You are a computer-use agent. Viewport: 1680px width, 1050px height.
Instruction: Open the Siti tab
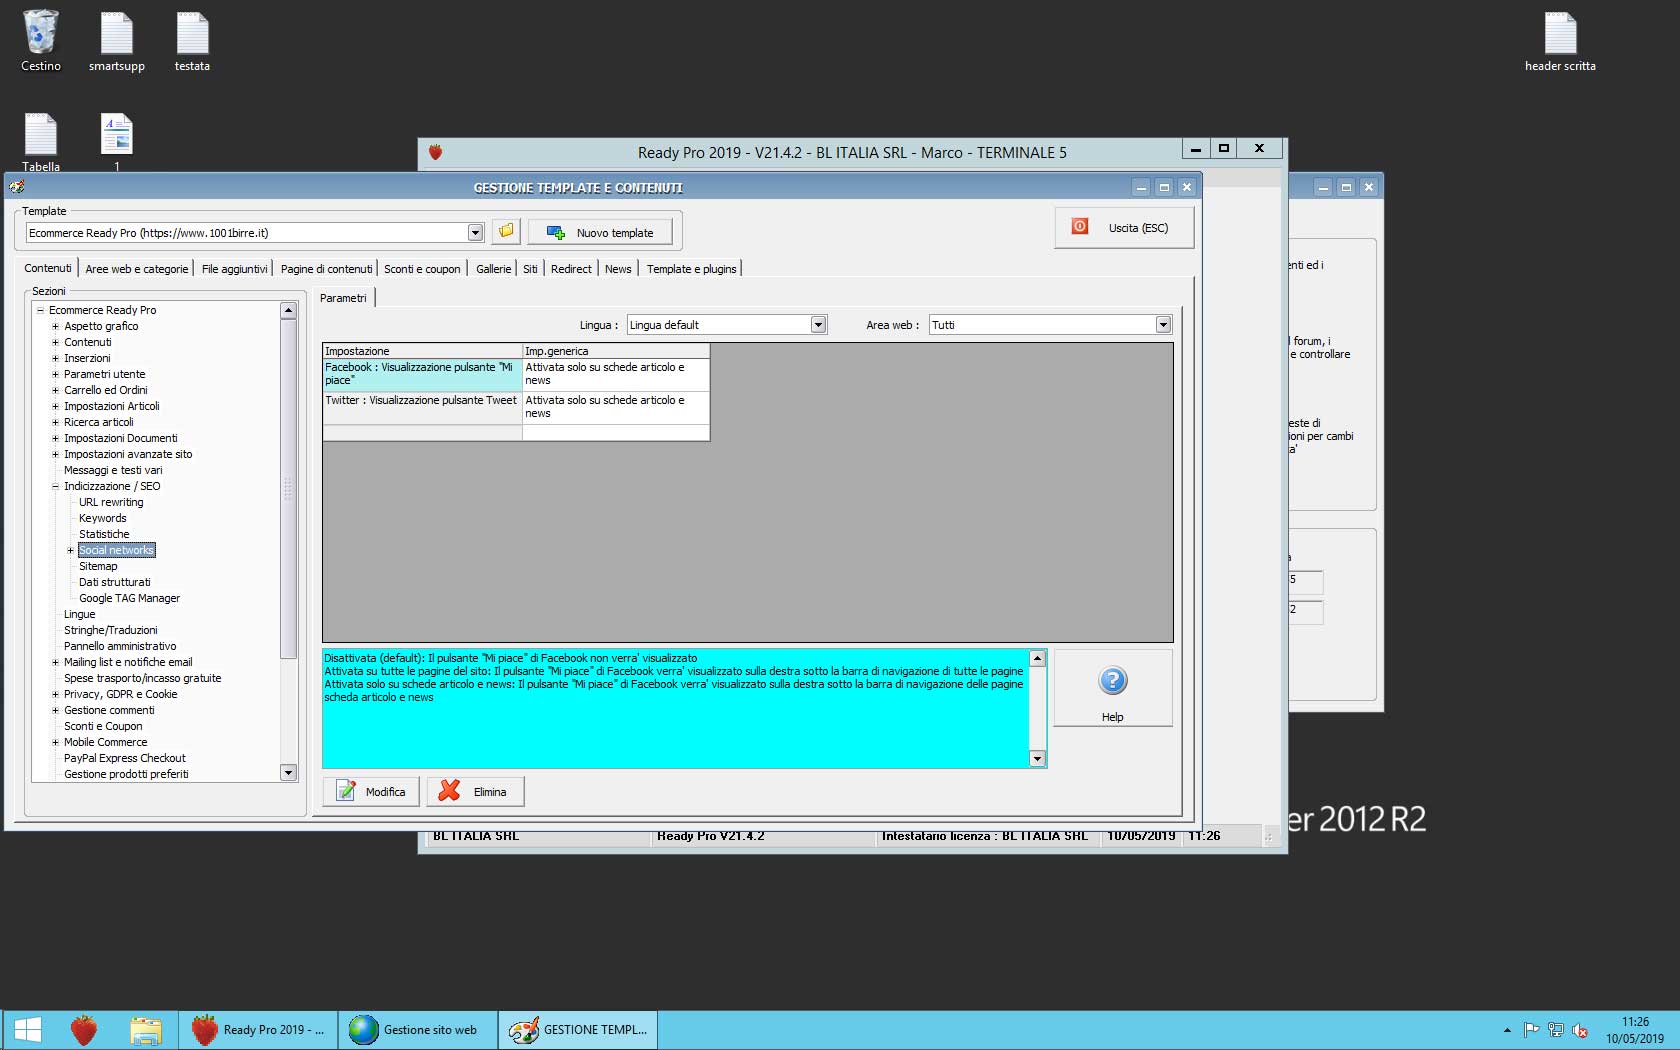pos(530,269)
